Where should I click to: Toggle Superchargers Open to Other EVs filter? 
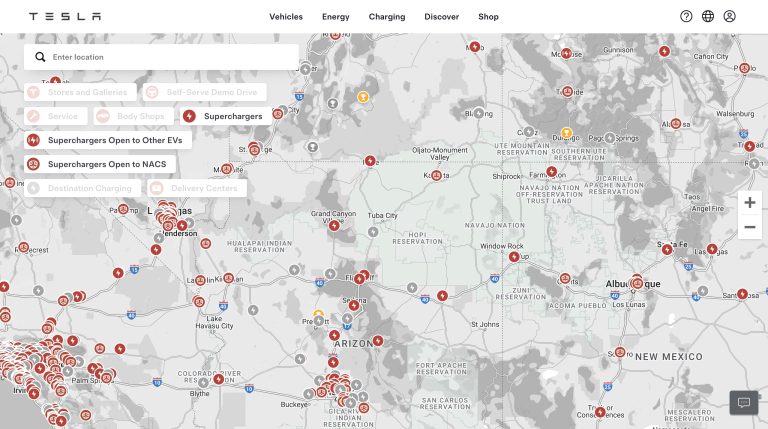coord(108,140)
